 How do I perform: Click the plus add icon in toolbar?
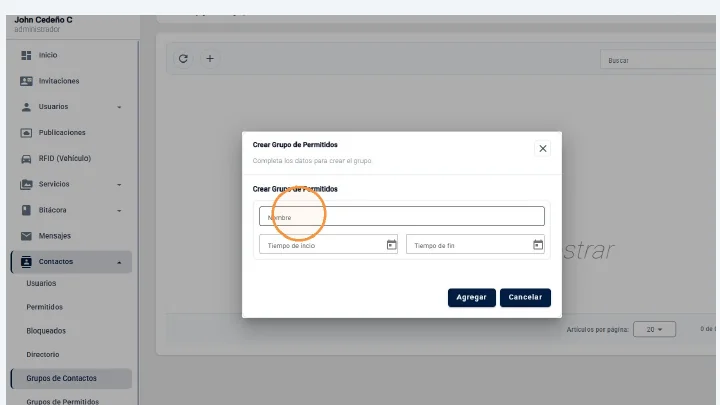tap(210, 59)
